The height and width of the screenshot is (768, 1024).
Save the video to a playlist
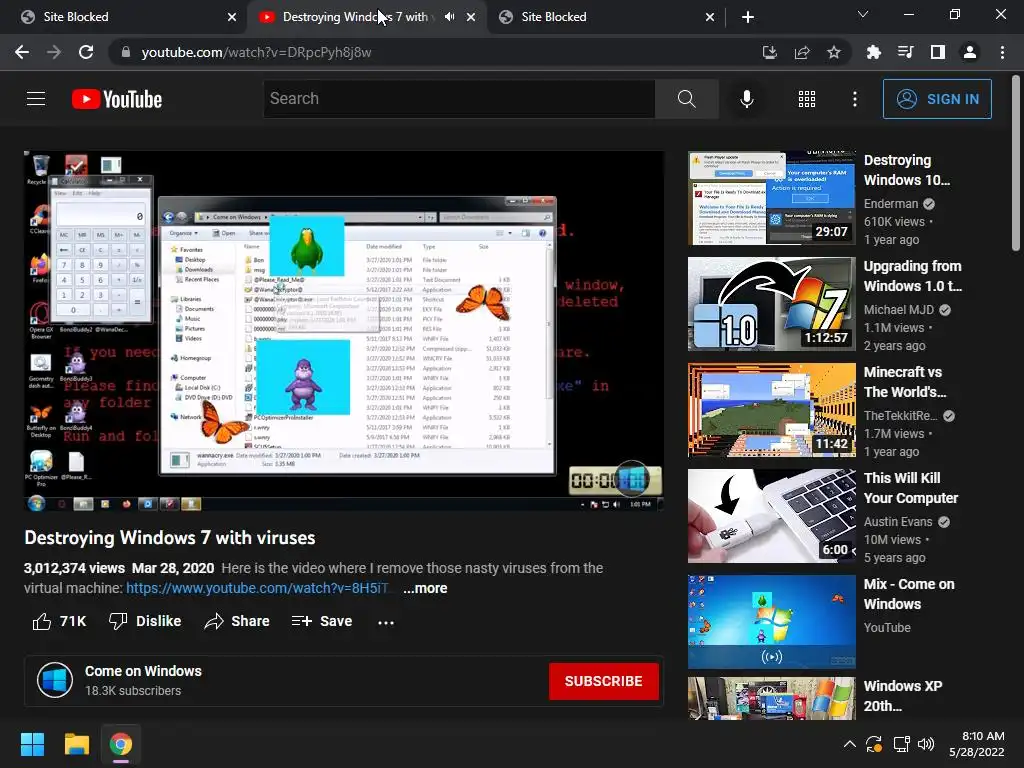point(322,621)
